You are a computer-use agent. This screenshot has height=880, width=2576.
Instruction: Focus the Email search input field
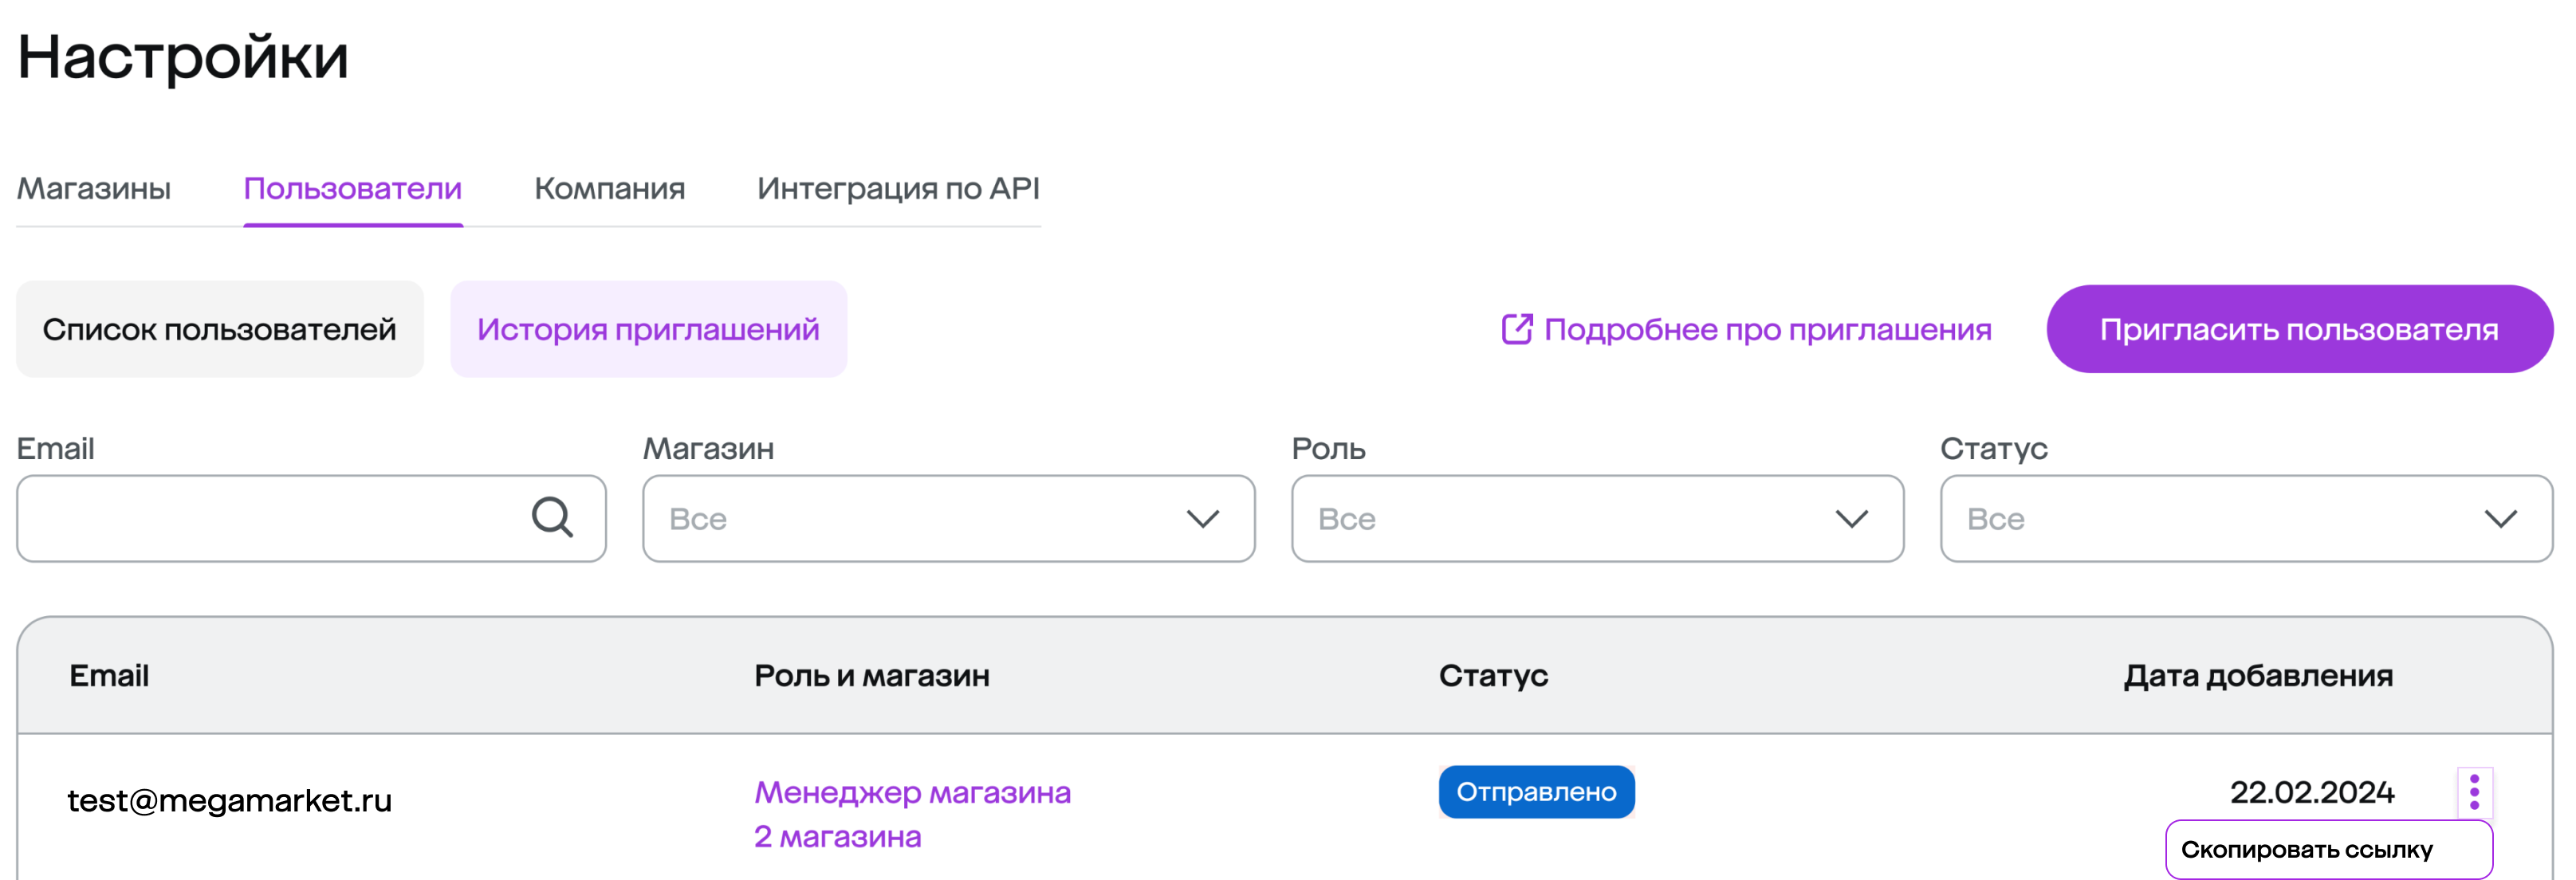click(x=270, y=519)
